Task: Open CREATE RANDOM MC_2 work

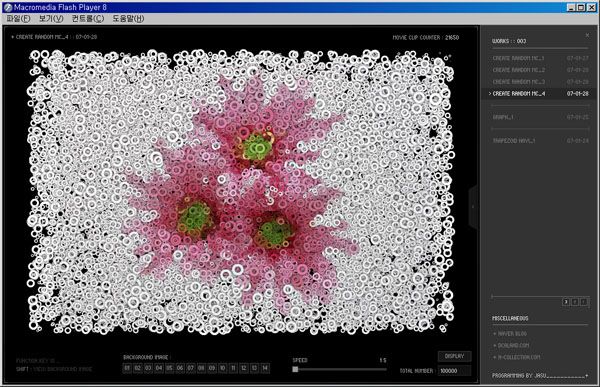Action: pyautogui.click(x=540, y=70)
